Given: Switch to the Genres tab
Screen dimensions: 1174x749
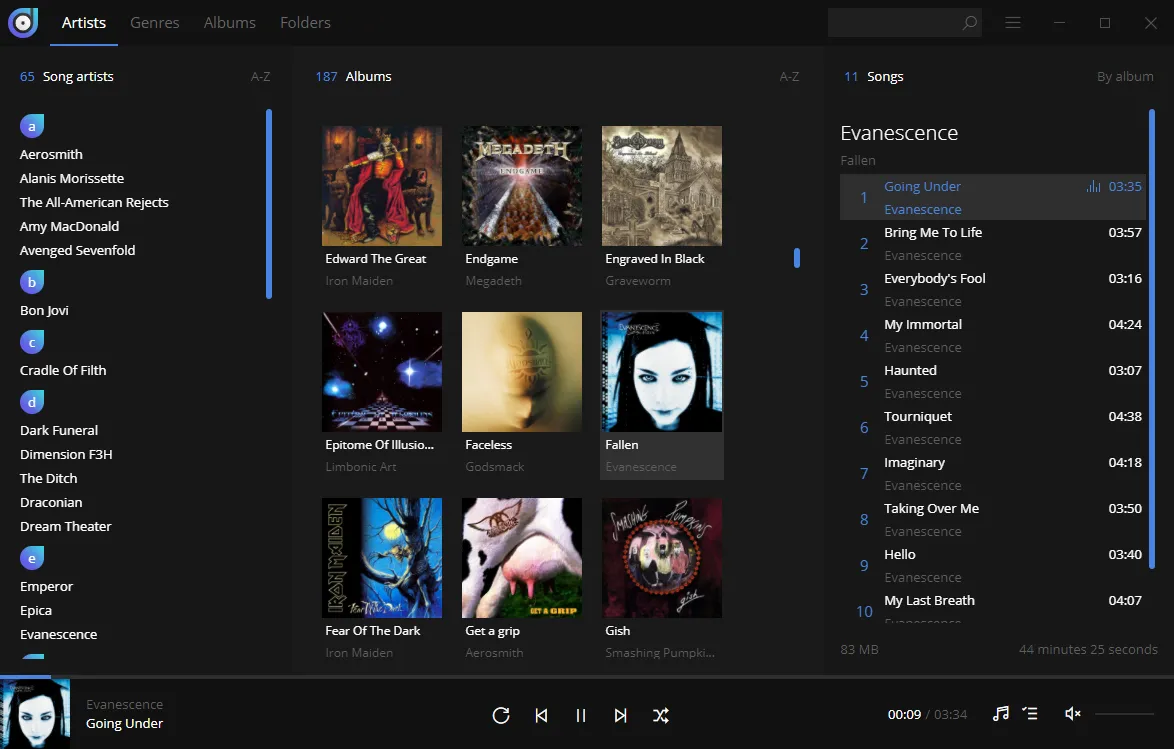Looking at the screenshot, I should point(154,22).
